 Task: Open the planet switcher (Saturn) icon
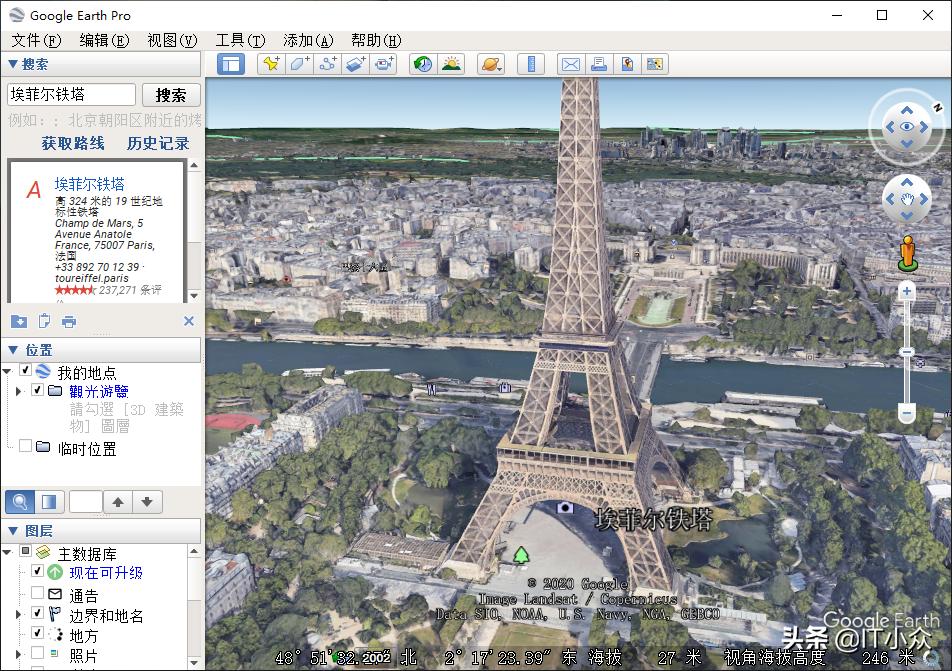[491, 64]
